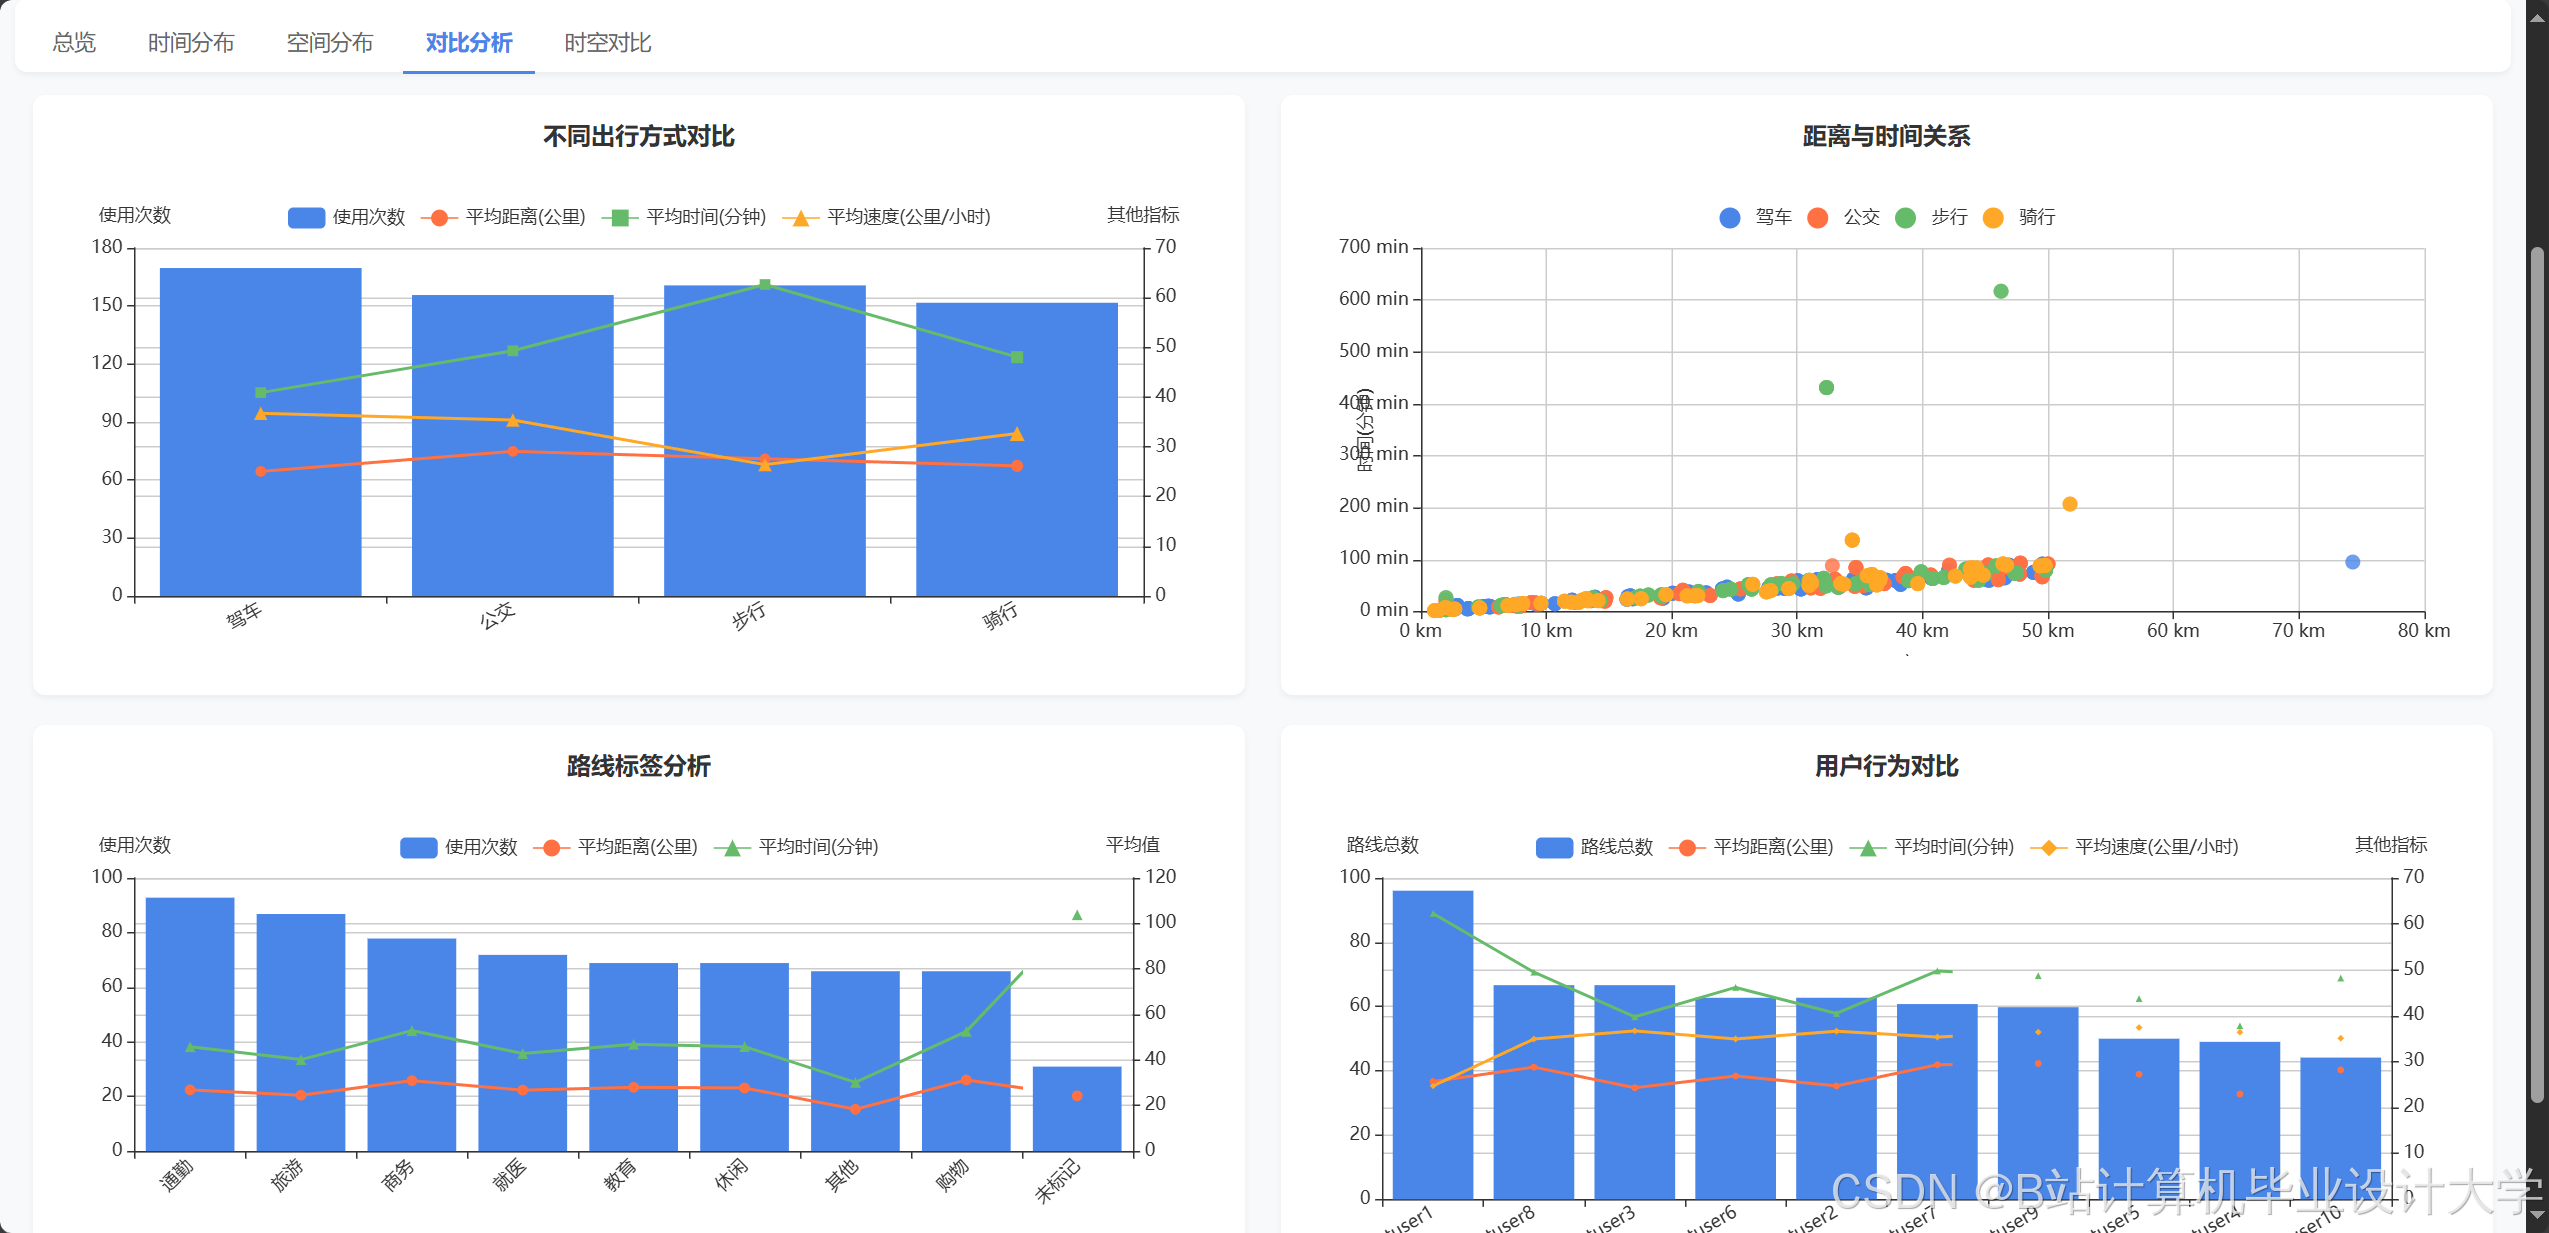Switch to the 总览 tab
This screenshot has height=1233, width=2549.
tap(74, 42)
